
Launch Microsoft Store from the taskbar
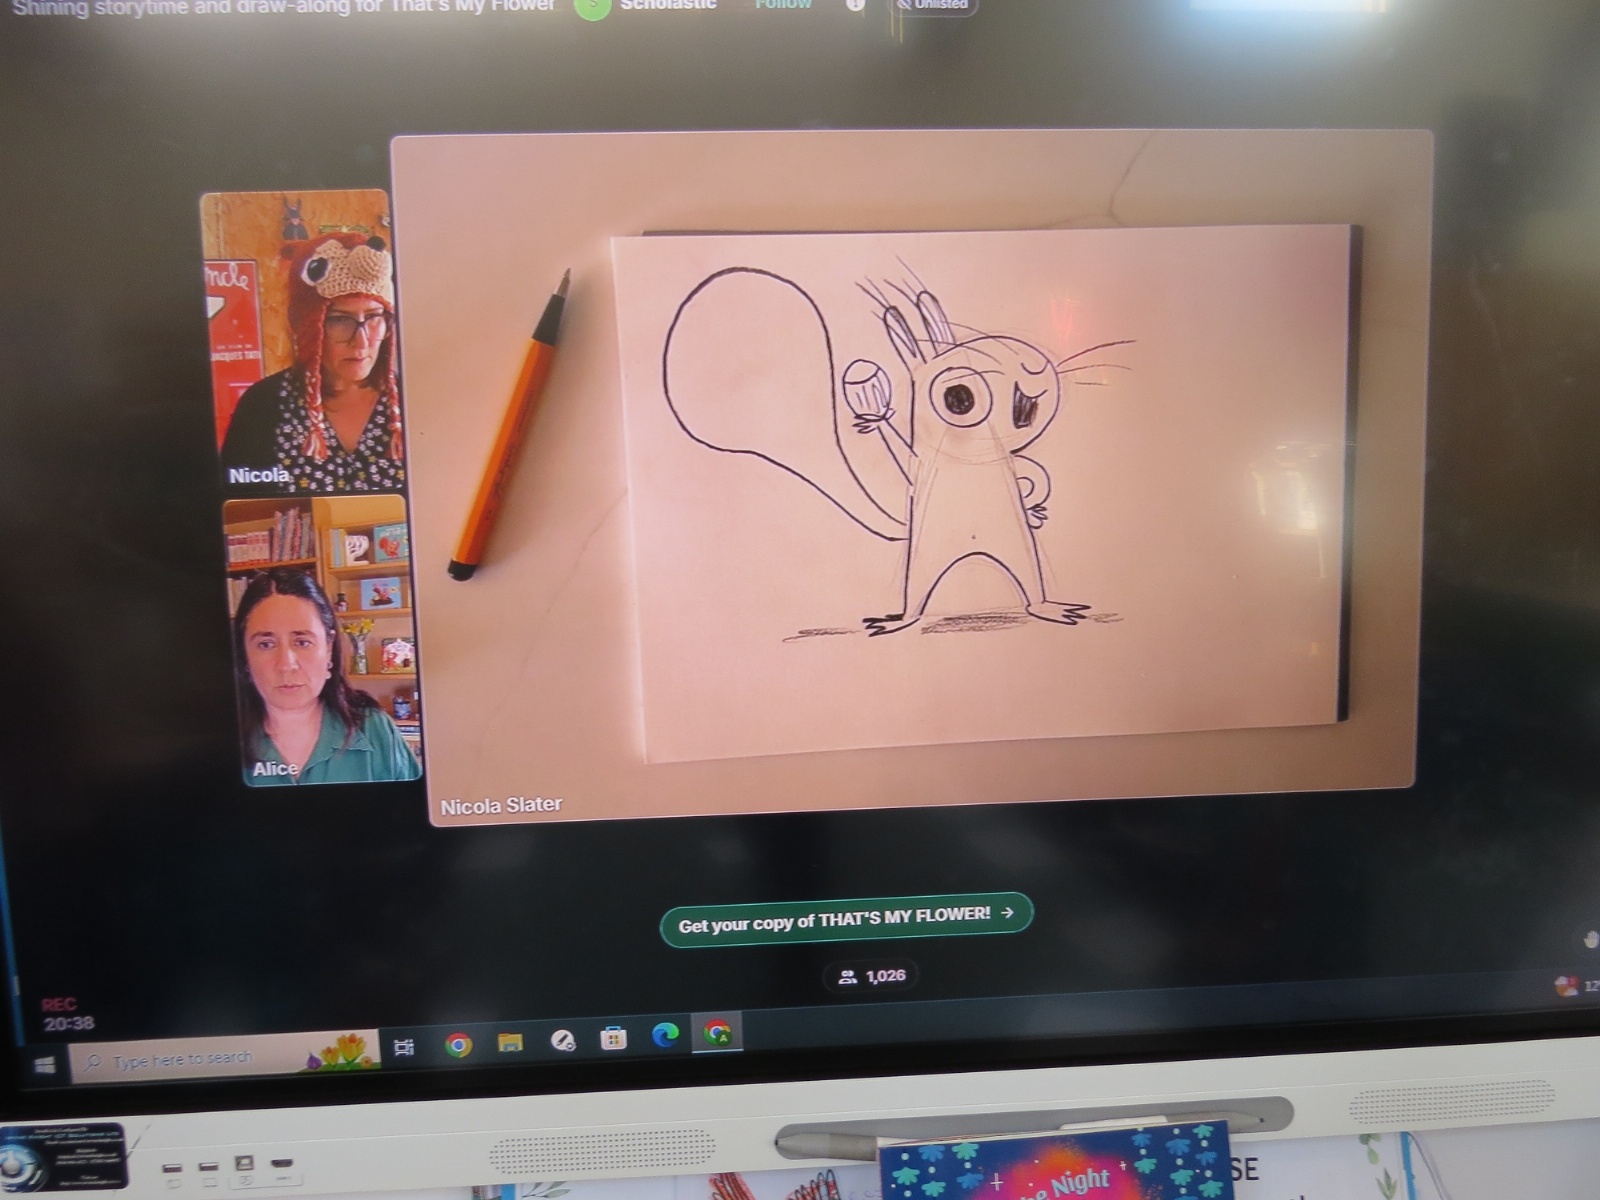pyautogui.click(x=613, y=1040)
